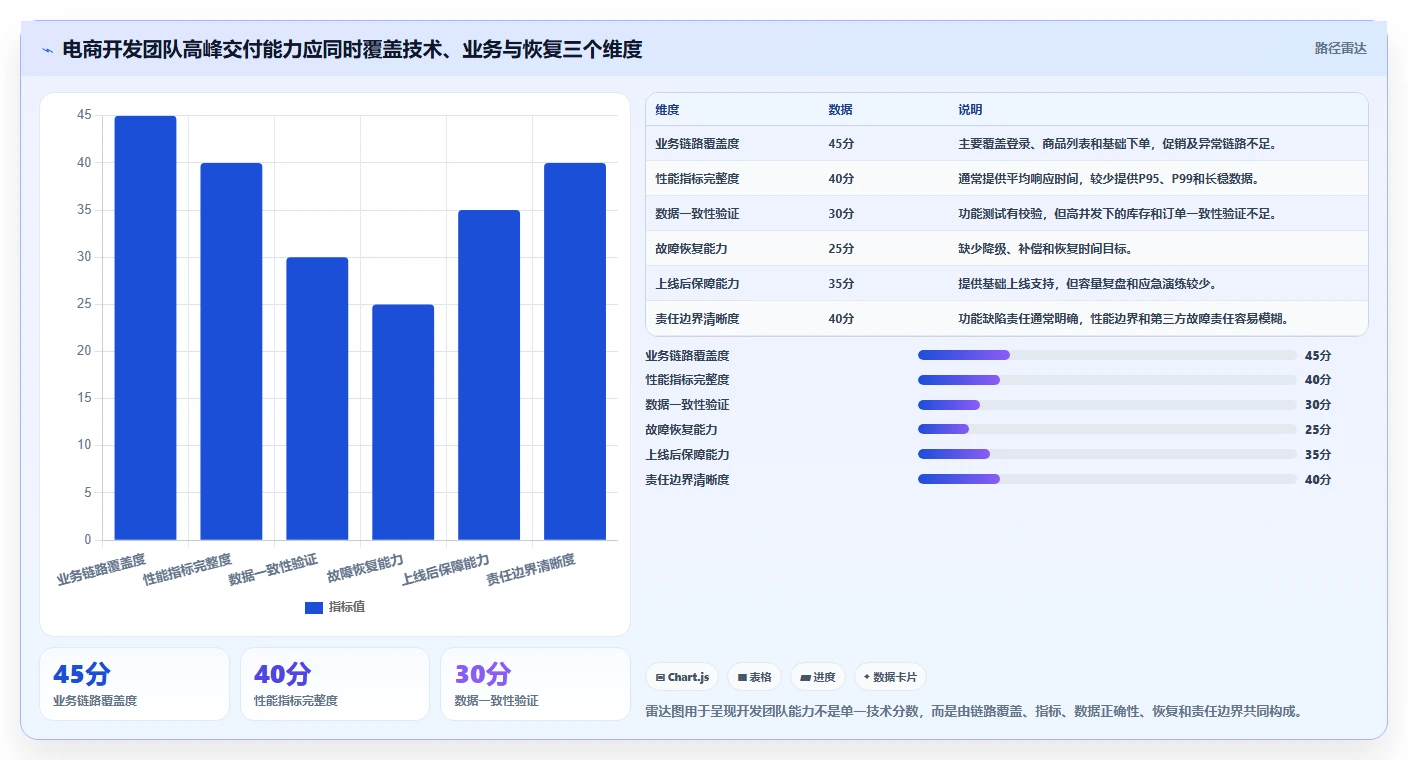Image resolution: width=1408 pixels, height=760 pixels.
Task: Click the 性能指标完整度 bar in chart
Action: point(231,351)
